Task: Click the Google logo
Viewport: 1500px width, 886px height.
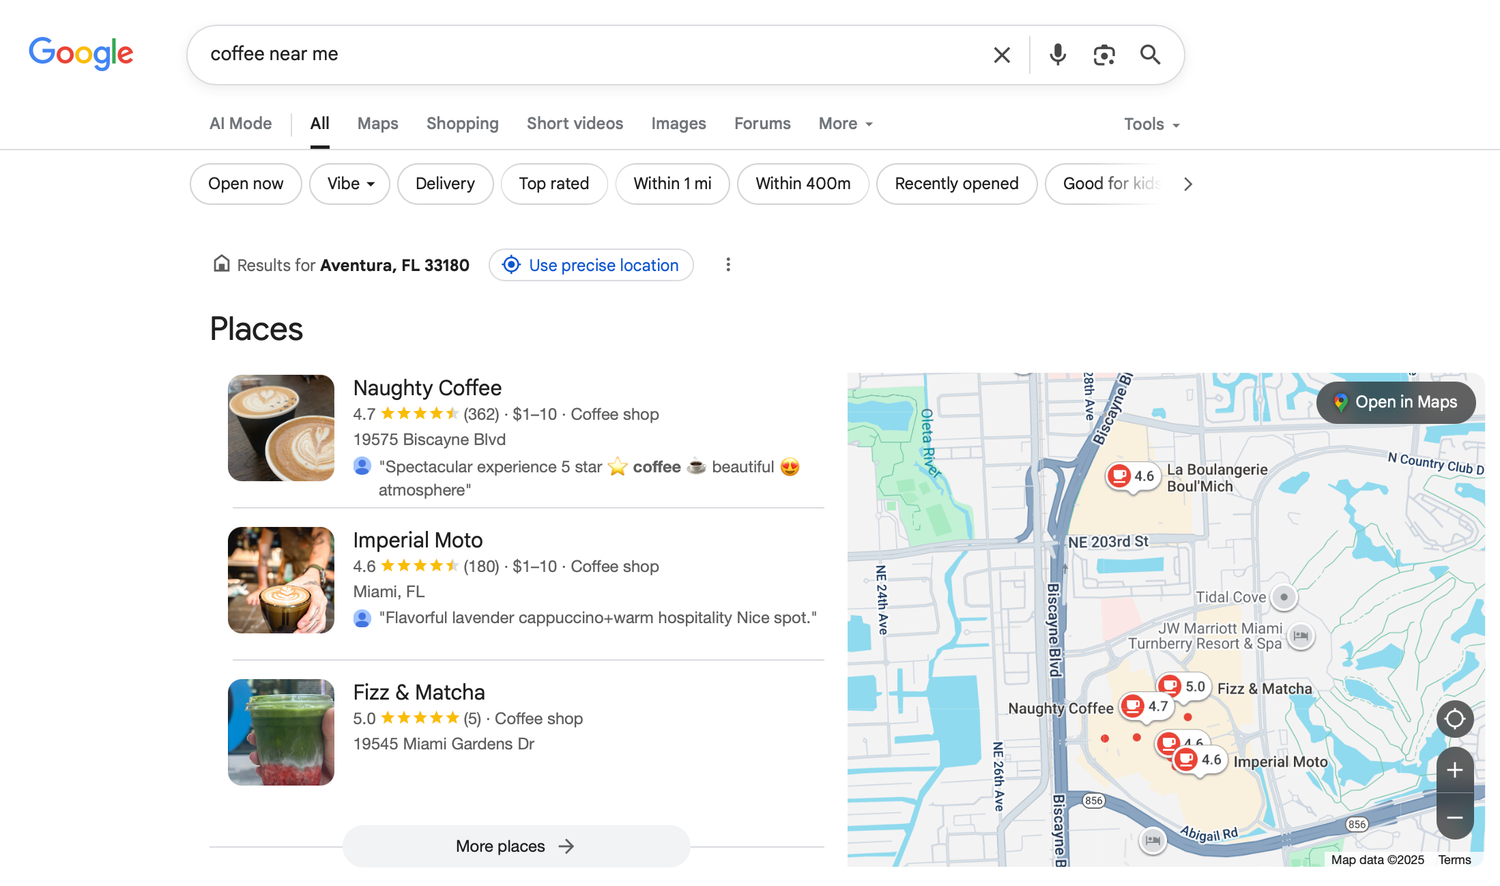Action: tap(81, 54)
